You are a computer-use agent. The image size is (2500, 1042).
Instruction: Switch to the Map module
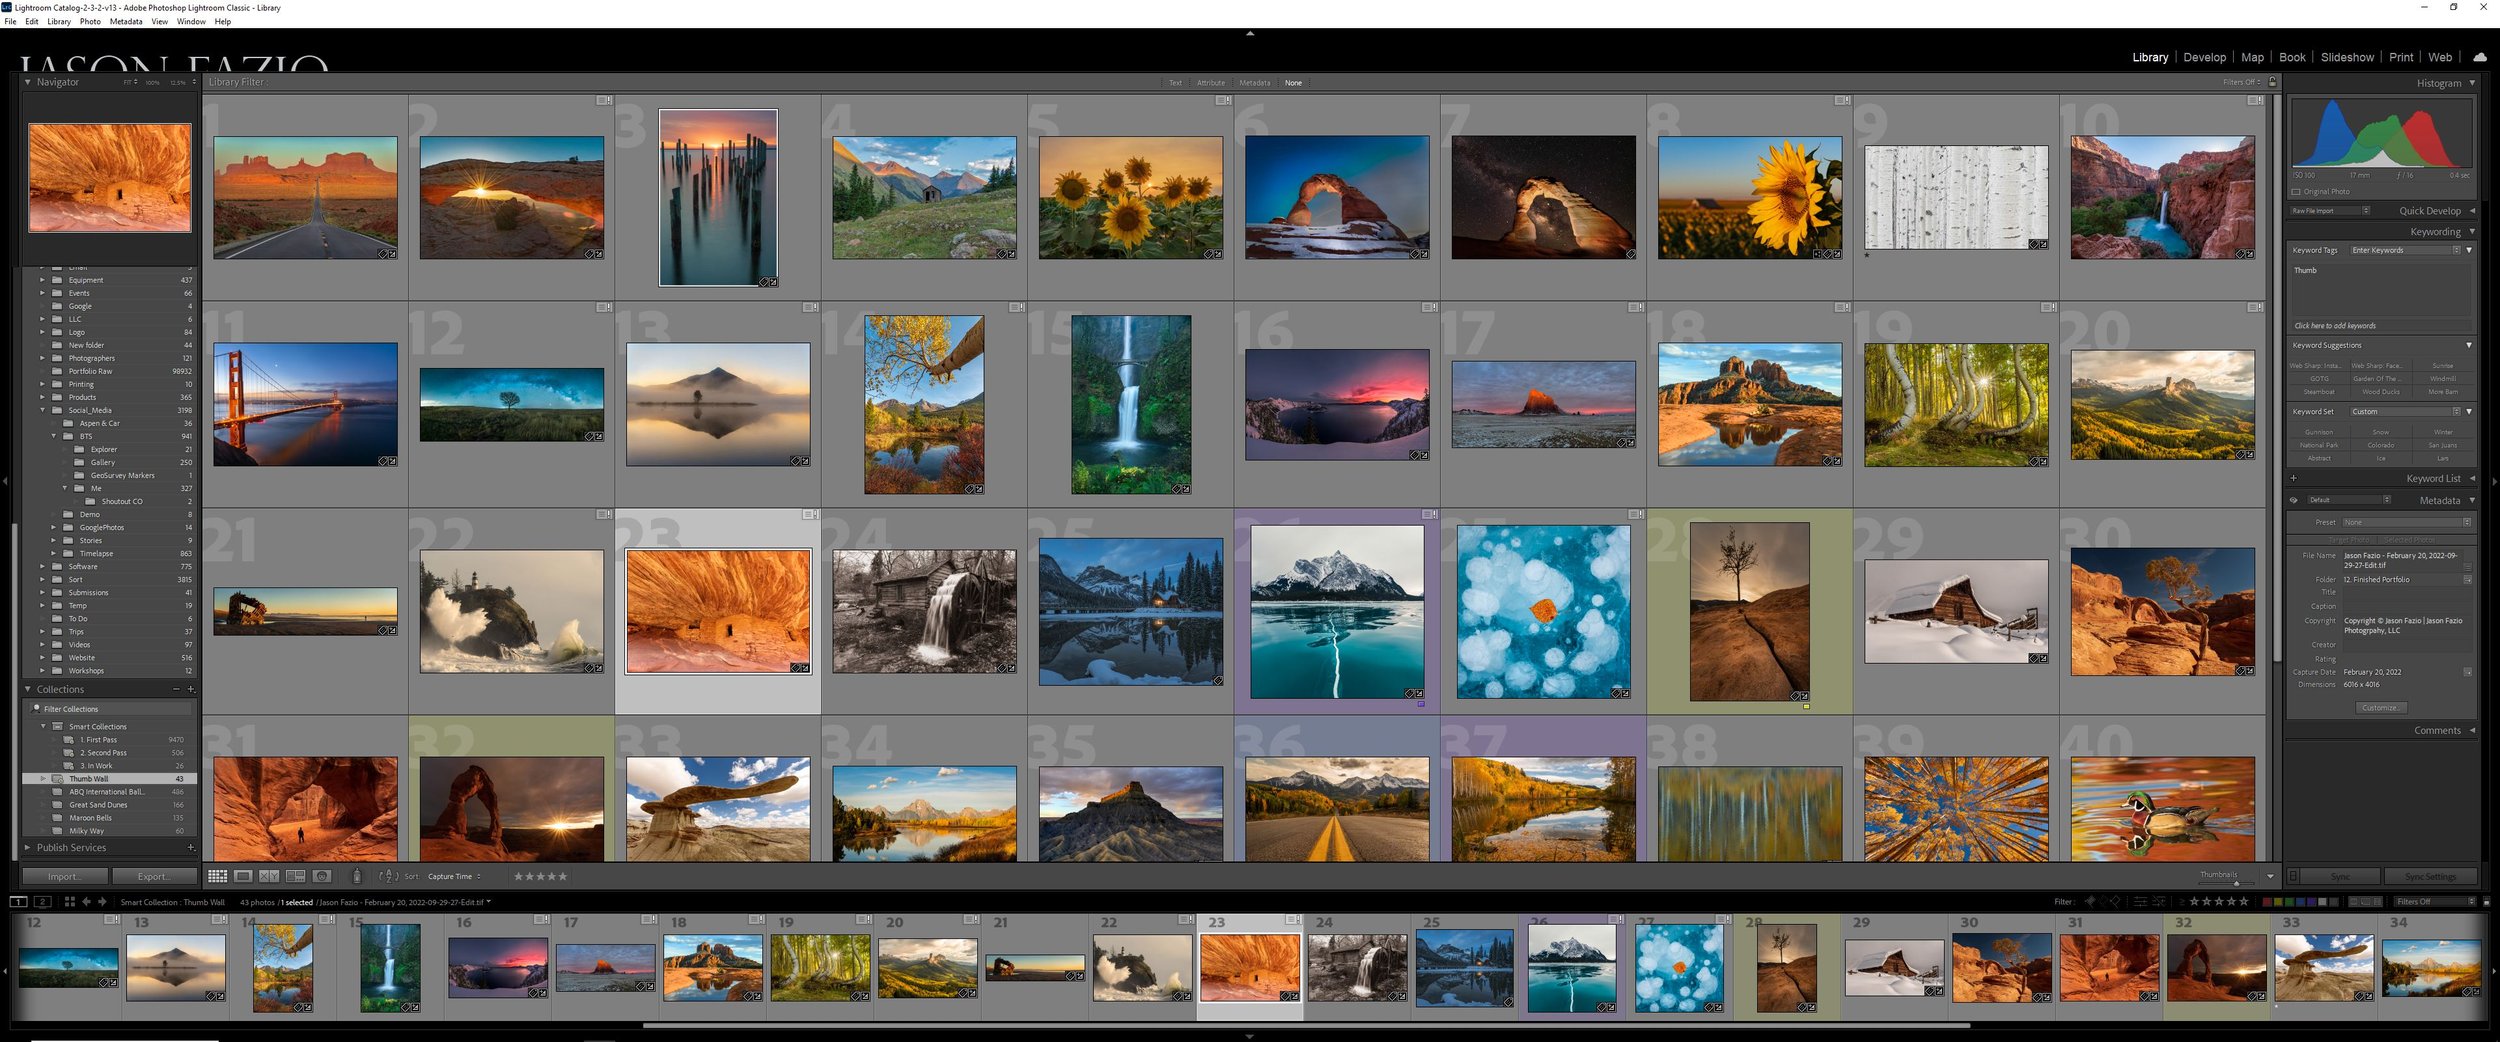[2252, 57]
